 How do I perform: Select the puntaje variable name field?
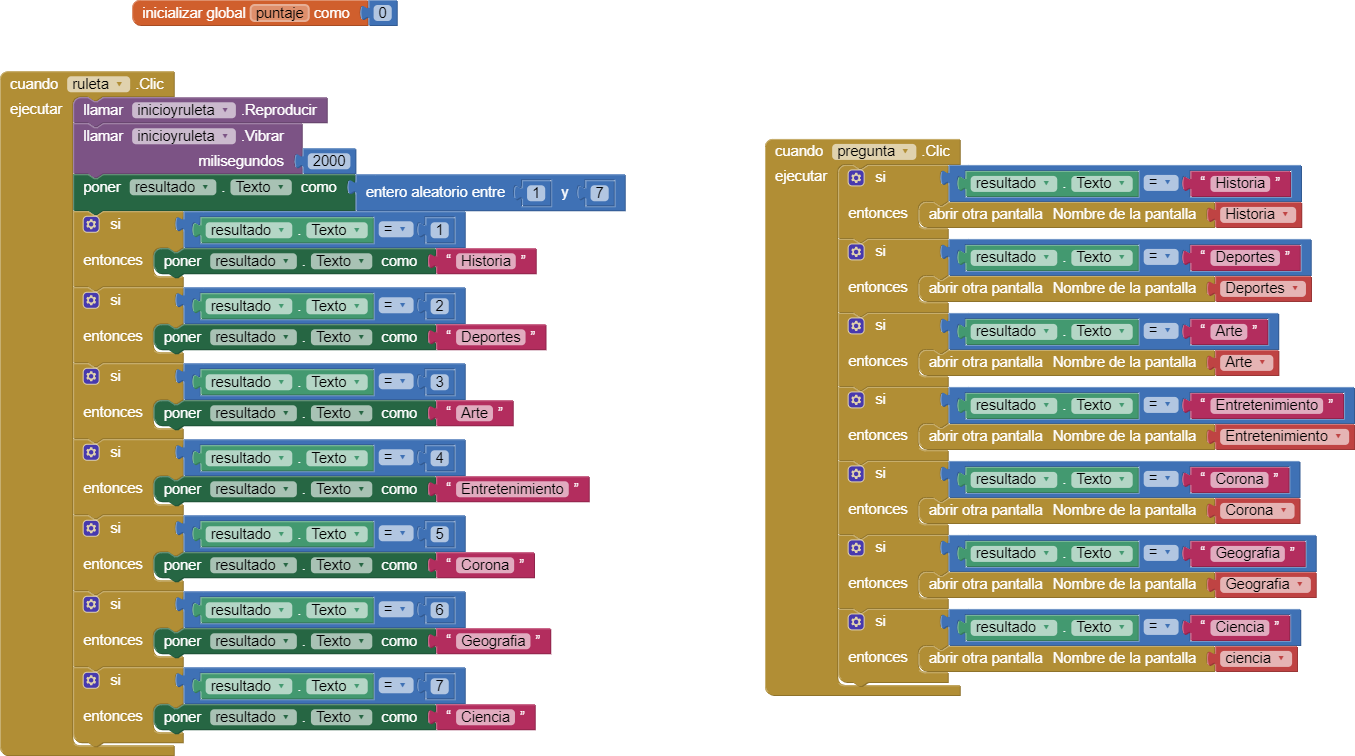tap(280, 14)
